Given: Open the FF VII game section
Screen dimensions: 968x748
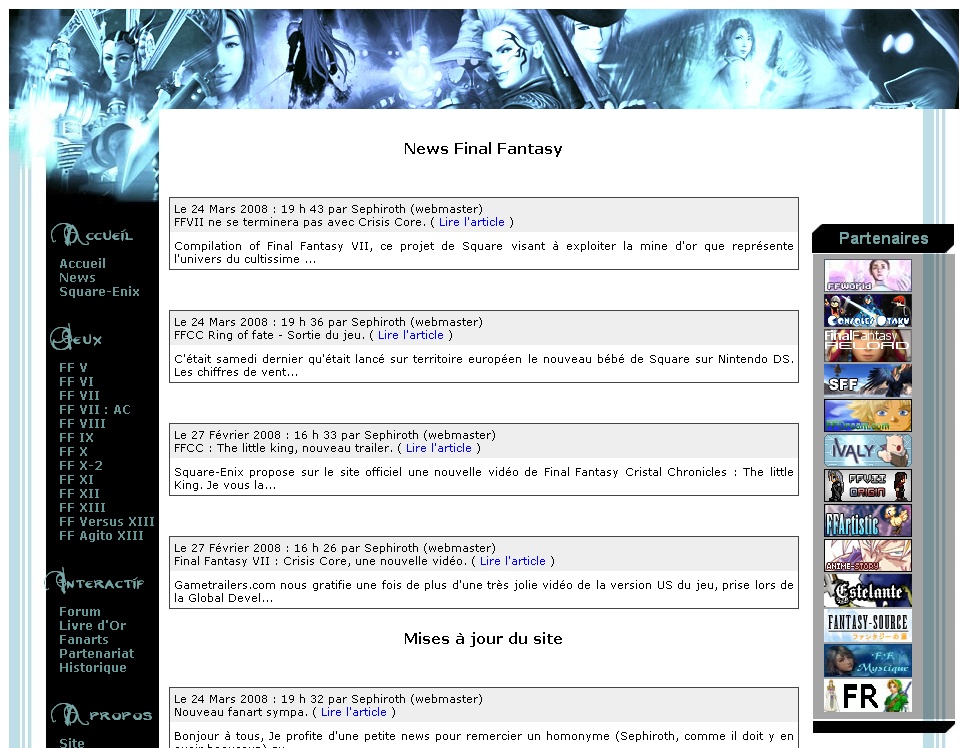Looking at the screenshot, I should (79, 396).
